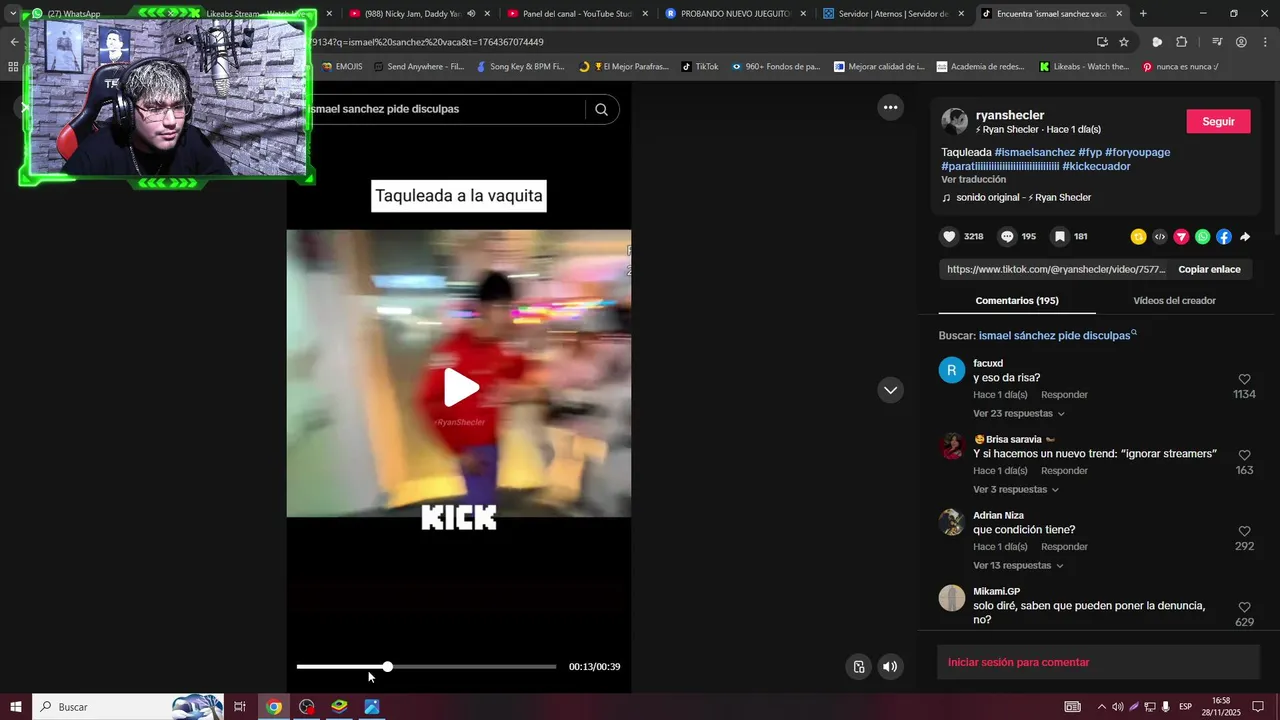1280x720 pixels.
Task: Search suggested ismael sánchez pide disculpas link
Action: (x=1057, y=336)
